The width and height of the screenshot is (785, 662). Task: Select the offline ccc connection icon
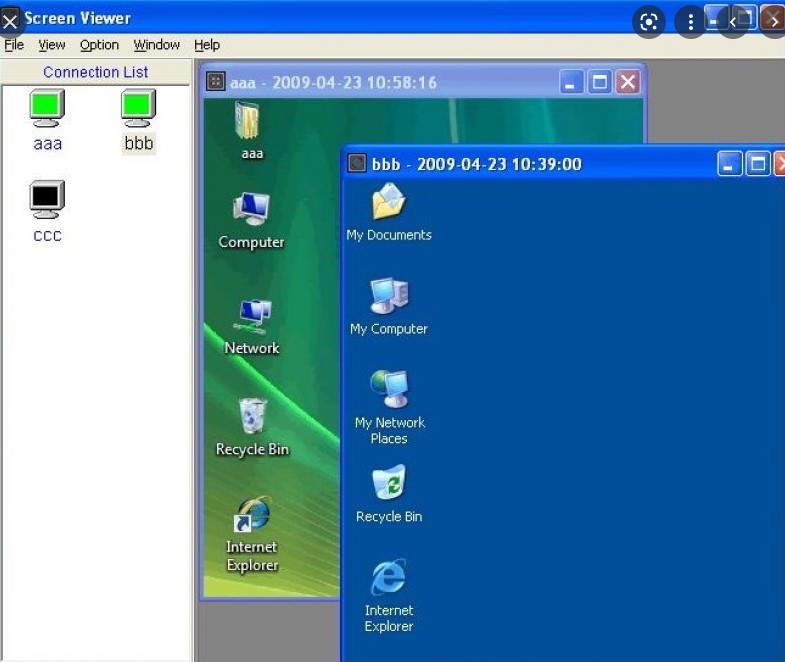point(47,200)
